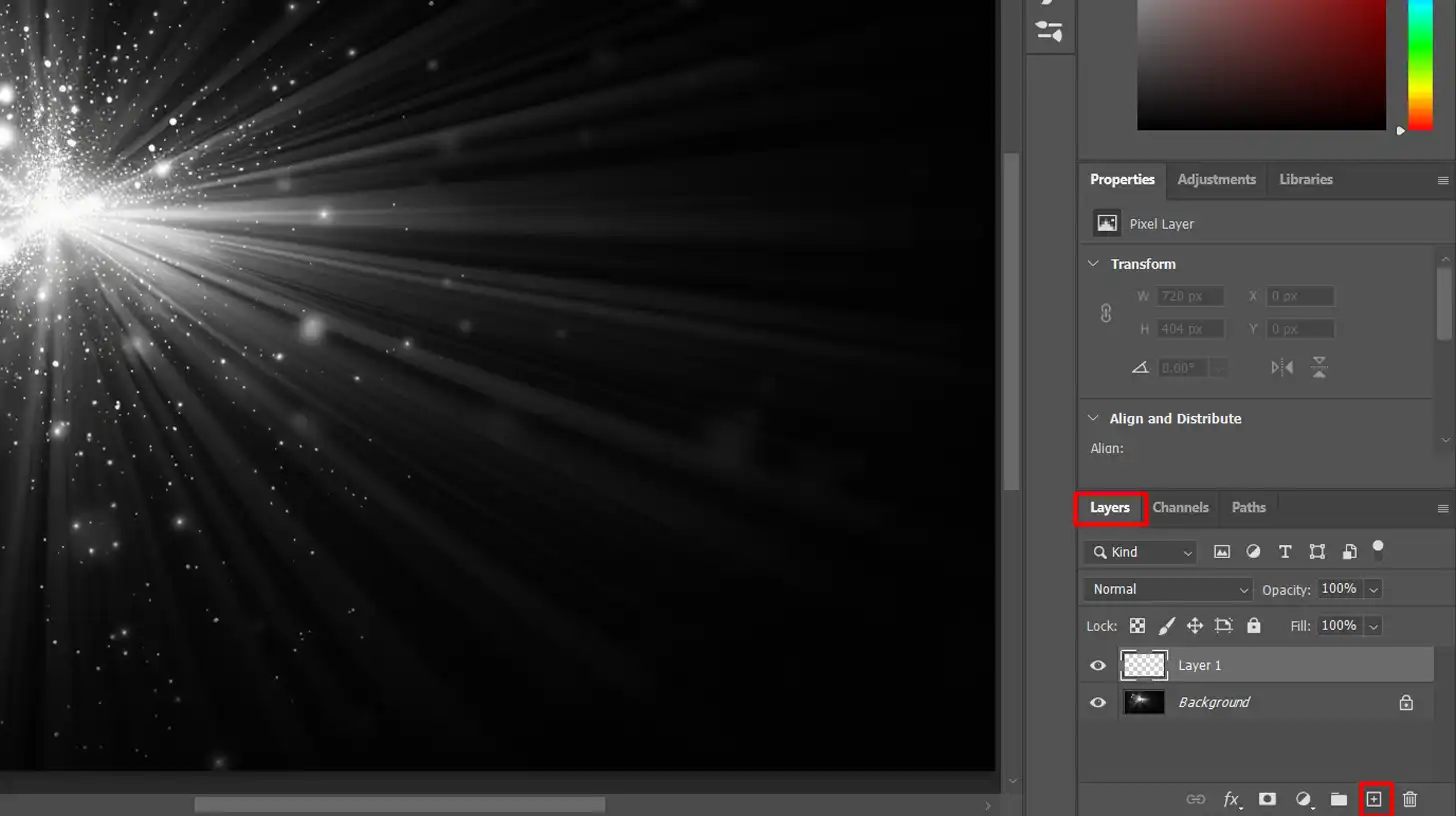
Task: Open the Properties tab
Action: pyautogui.click(x=1122, y=179)
